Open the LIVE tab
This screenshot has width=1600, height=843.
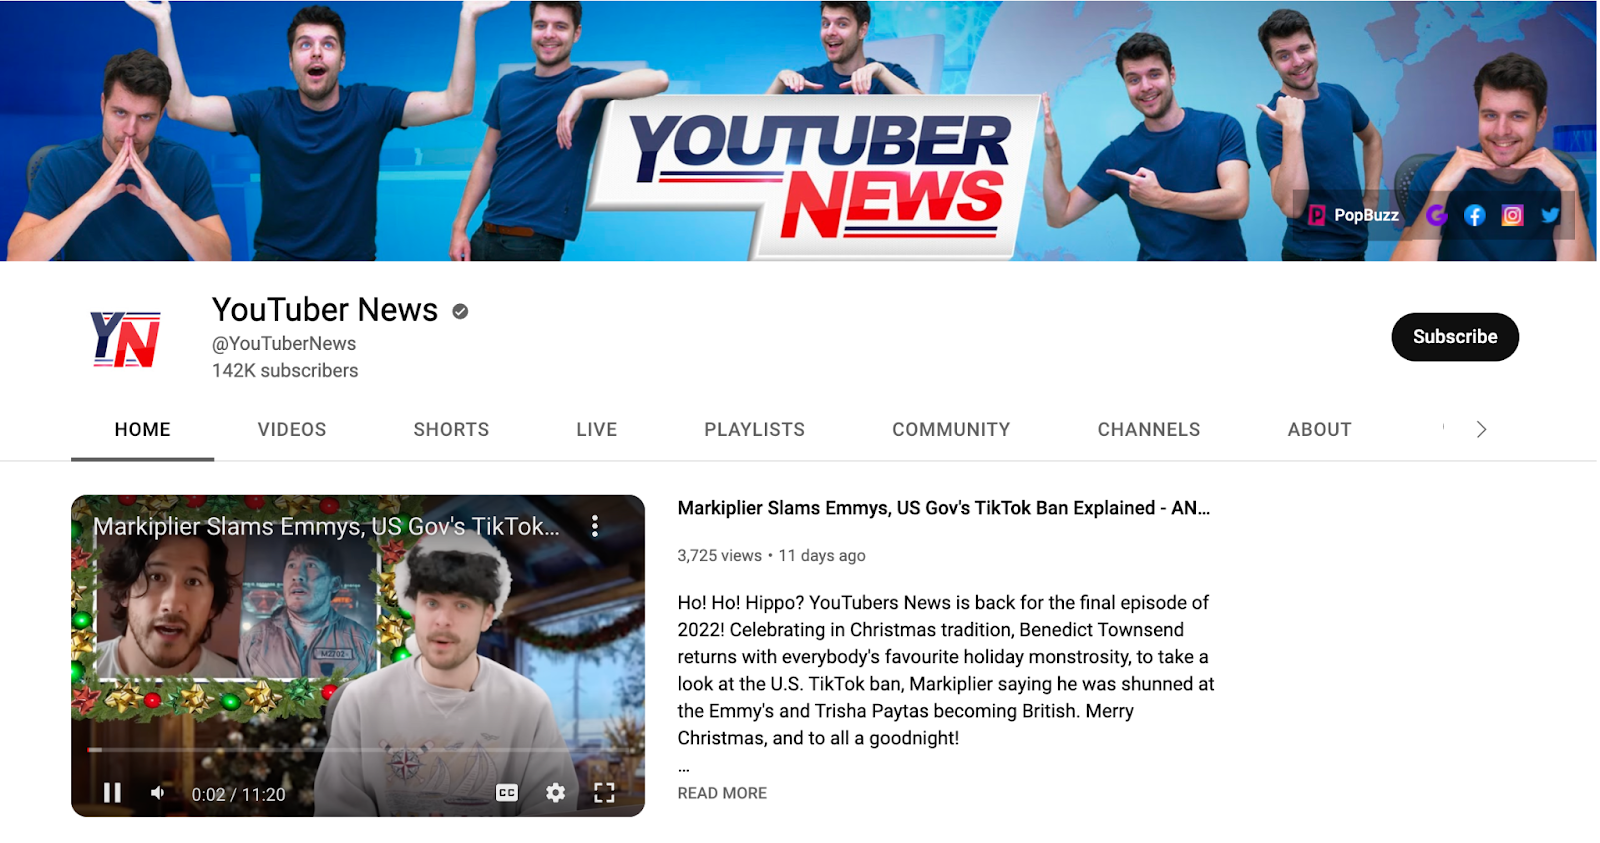pos(596,429)
